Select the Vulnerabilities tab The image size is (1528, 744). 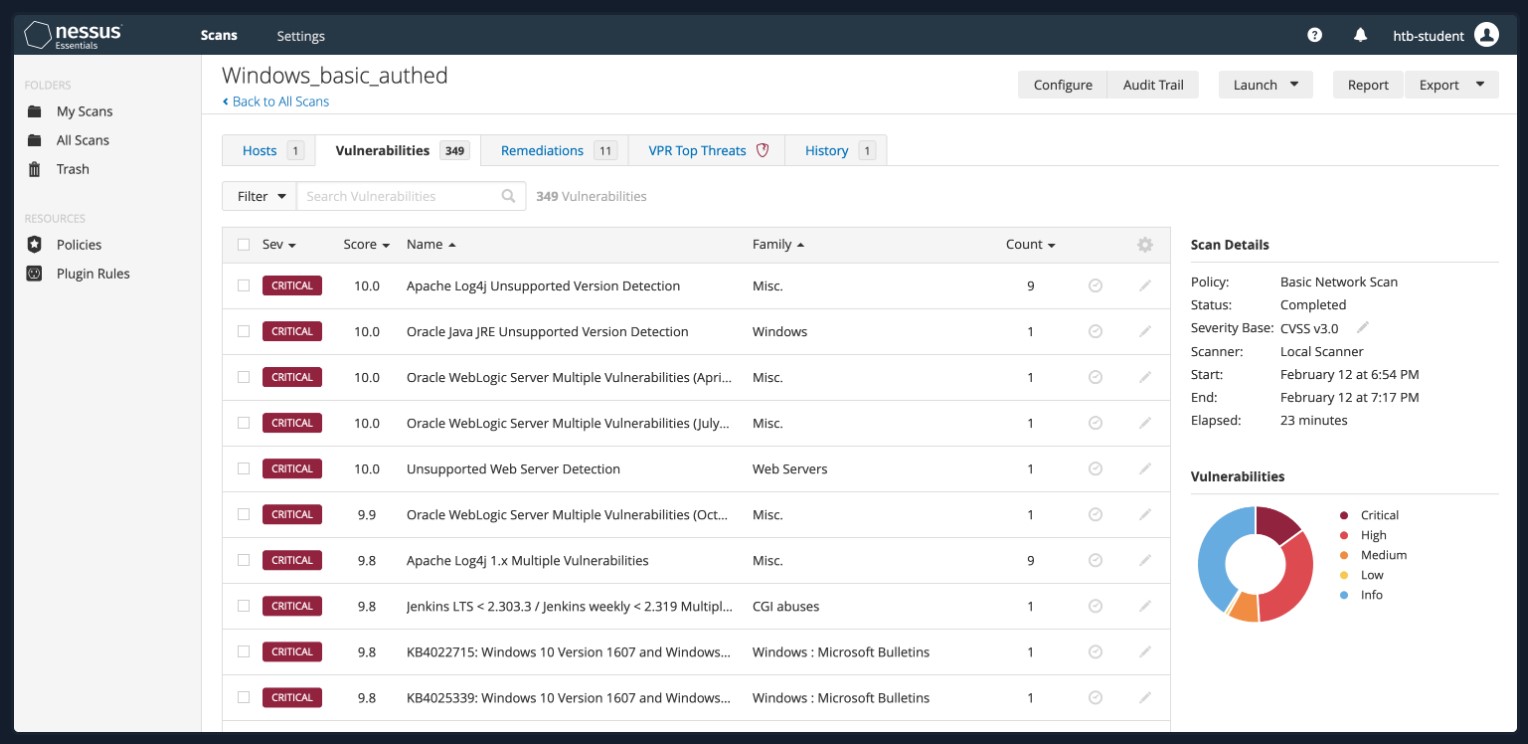pos(398,150)
